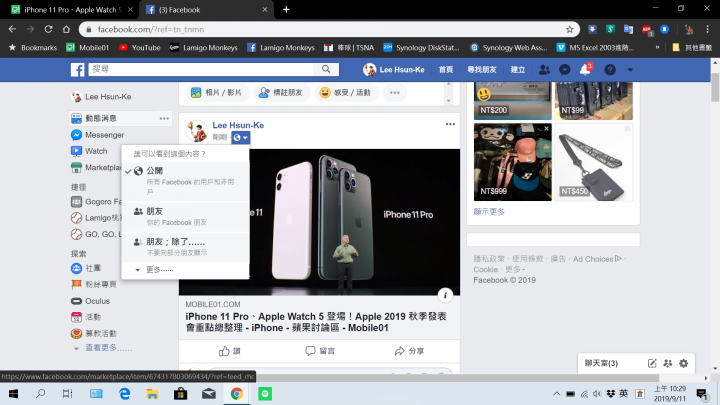Open friend requests icon in header

pyautogui.click(x=544, y=70)
